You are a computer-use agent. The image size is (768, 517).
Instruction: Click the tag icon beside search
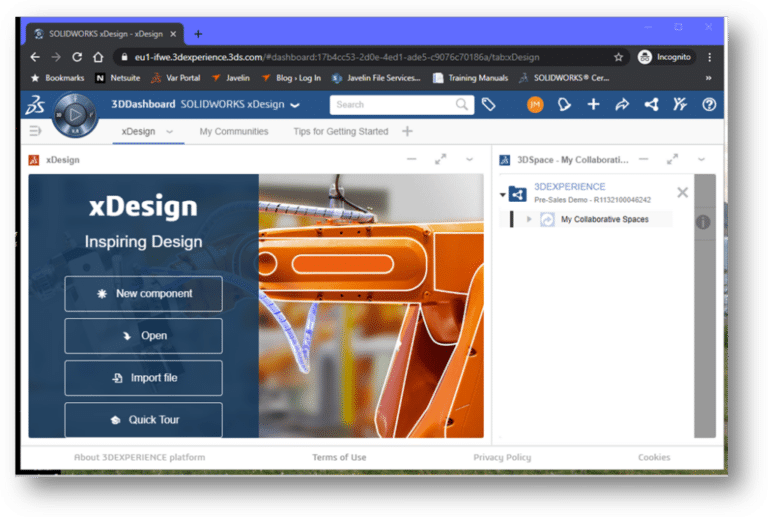click(x=489, y=104)
